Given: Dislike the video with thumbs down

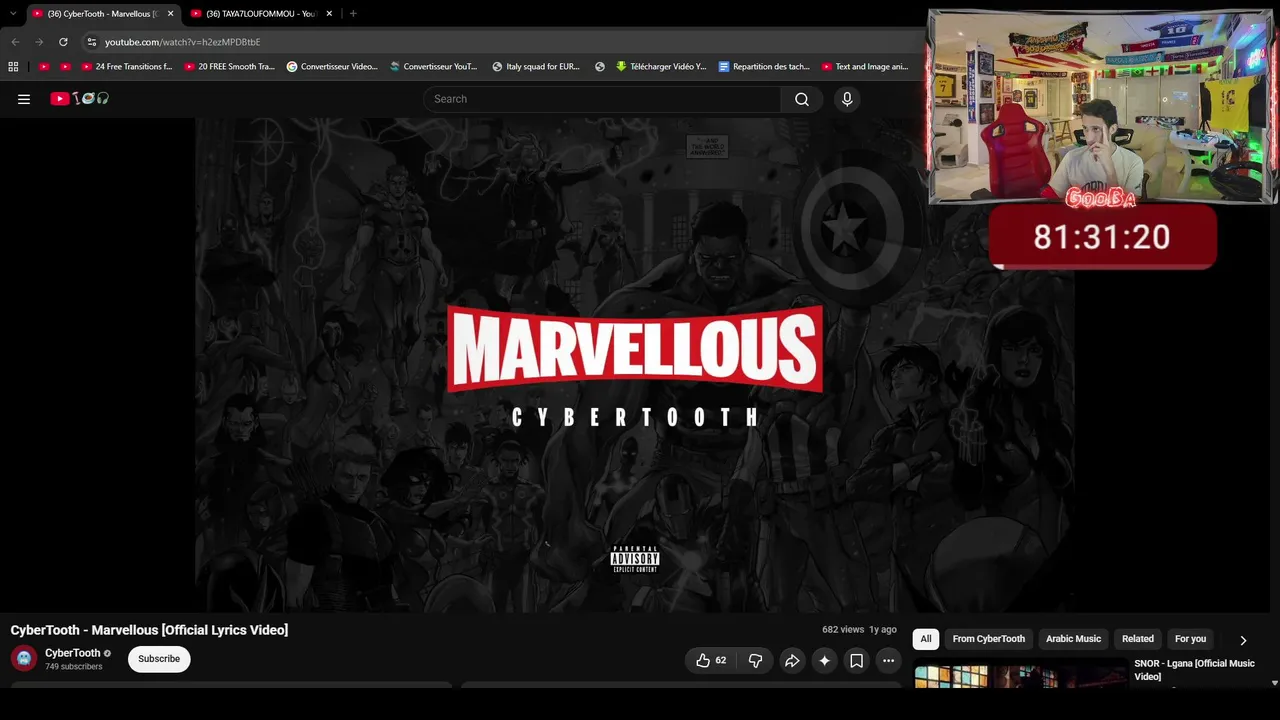Looking at the screenshot, I should pyautogui.click(x=756, y=660).
